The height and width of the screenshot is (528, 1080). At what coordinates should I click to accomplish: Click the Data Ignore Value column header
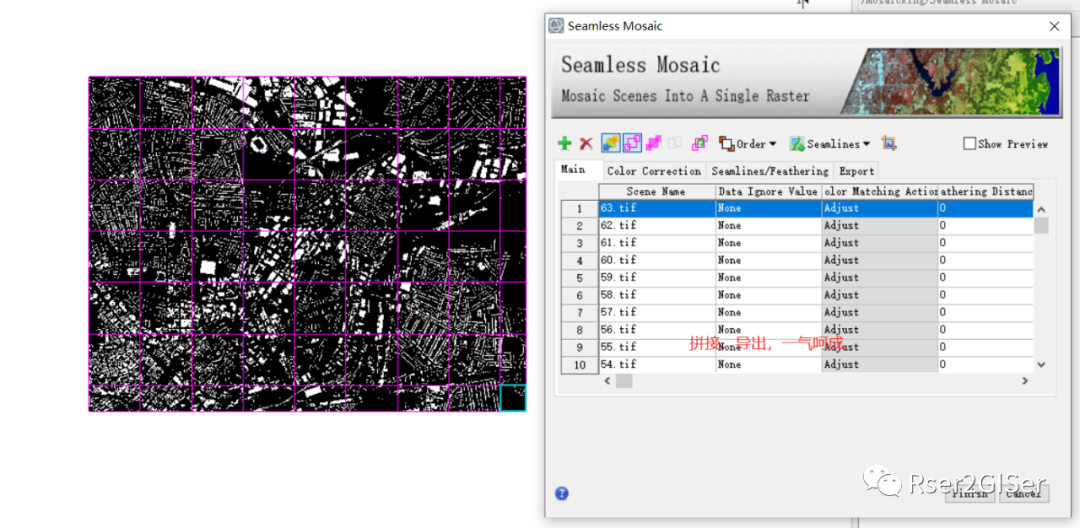[769, 191]
